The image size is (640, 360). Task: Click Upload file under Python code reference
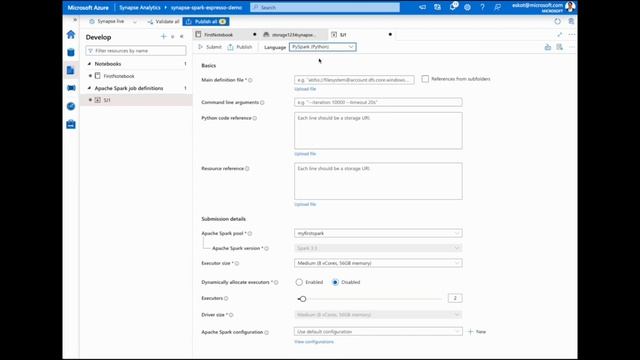click(x=305, y=154)
